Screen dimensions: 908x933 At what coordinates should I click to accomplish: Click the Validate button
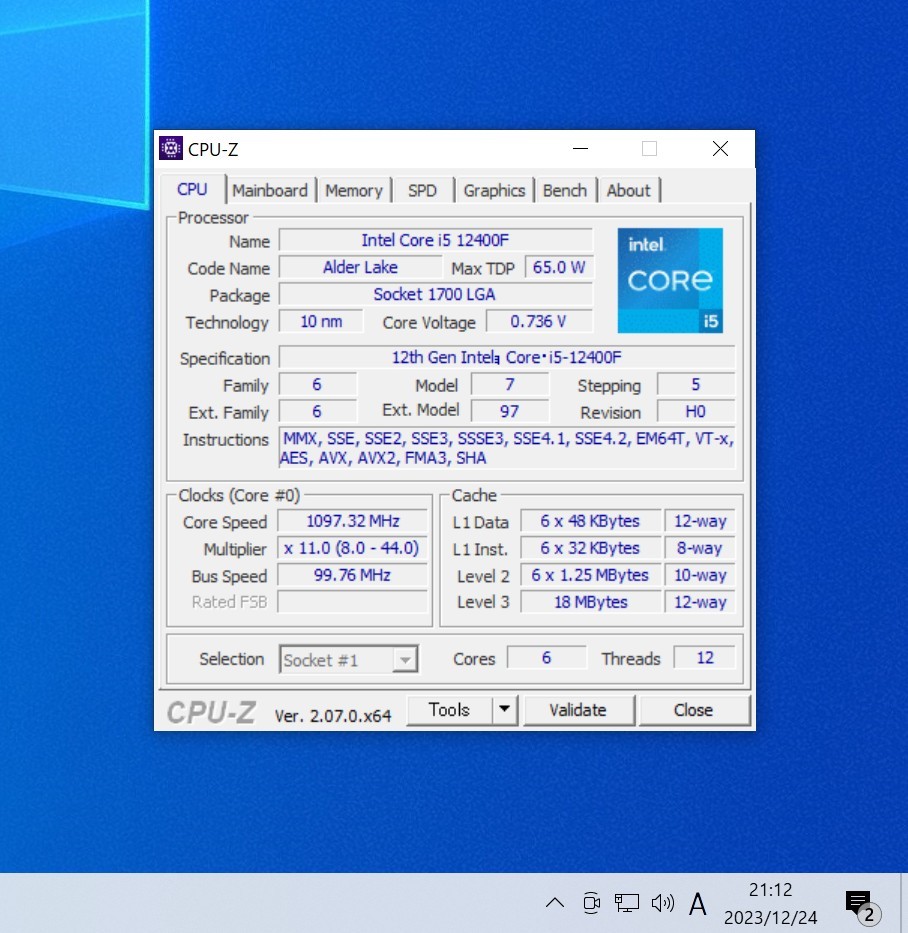point(578,710)
